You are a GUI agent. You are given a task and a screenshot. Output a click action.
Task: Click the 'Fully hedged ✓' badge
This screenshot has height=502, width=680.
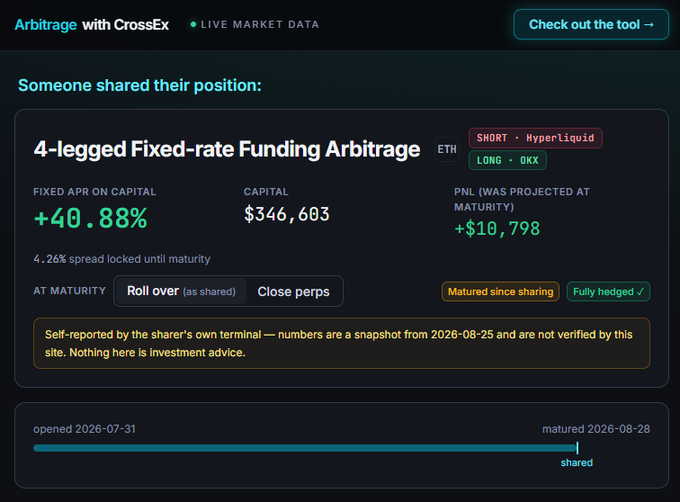[x=608, y=292]
